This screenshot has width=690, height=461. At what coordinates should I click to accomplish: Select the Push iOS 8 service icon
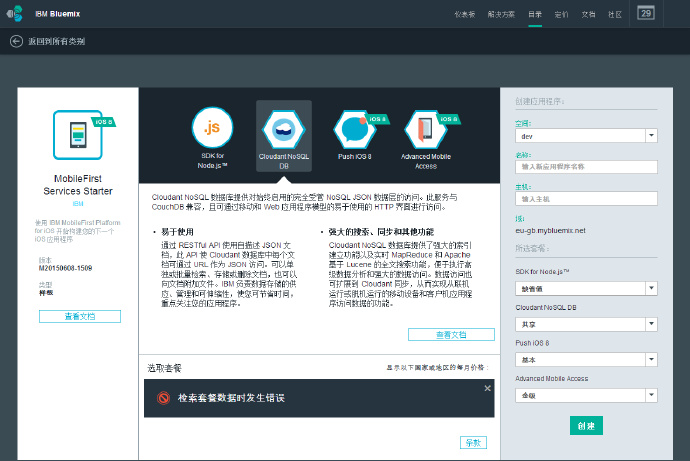point(355,129)
